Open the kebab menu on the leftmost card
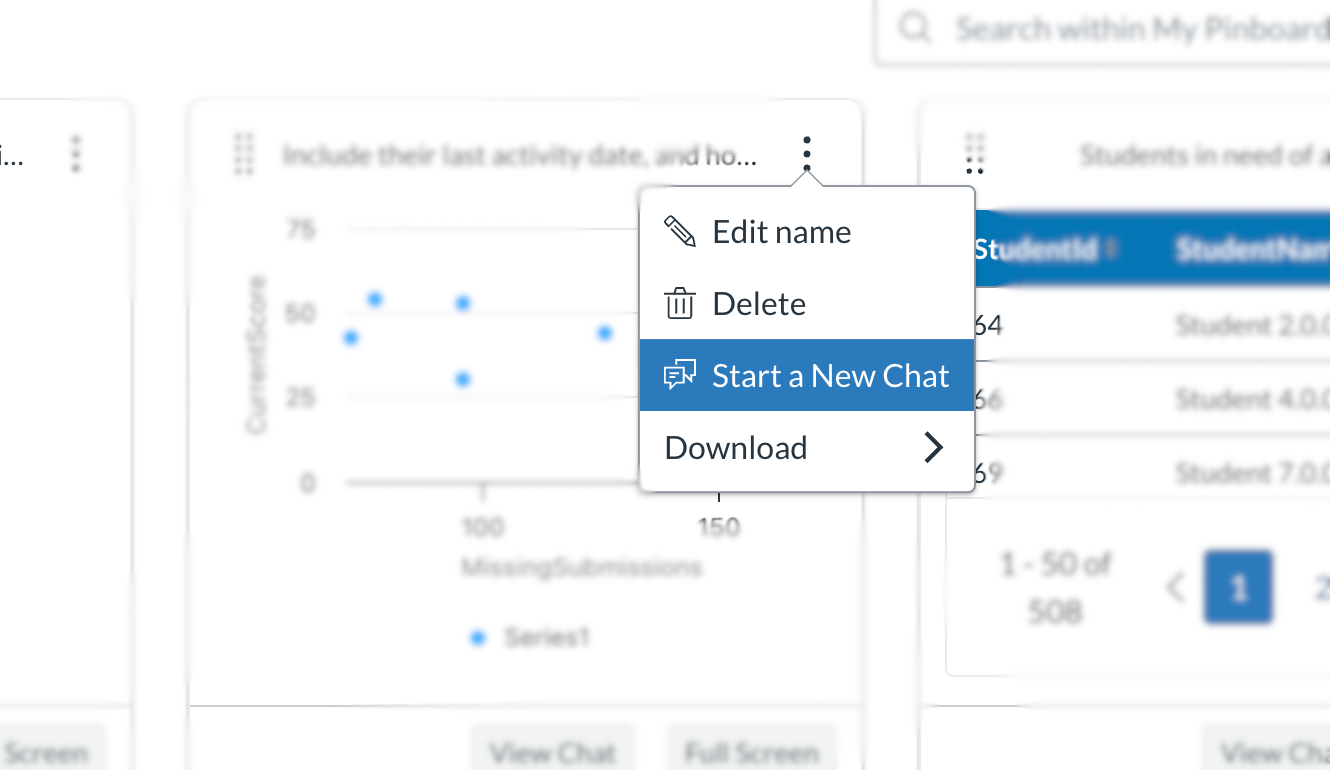The image size is (1330, 770). click(76, 155)
